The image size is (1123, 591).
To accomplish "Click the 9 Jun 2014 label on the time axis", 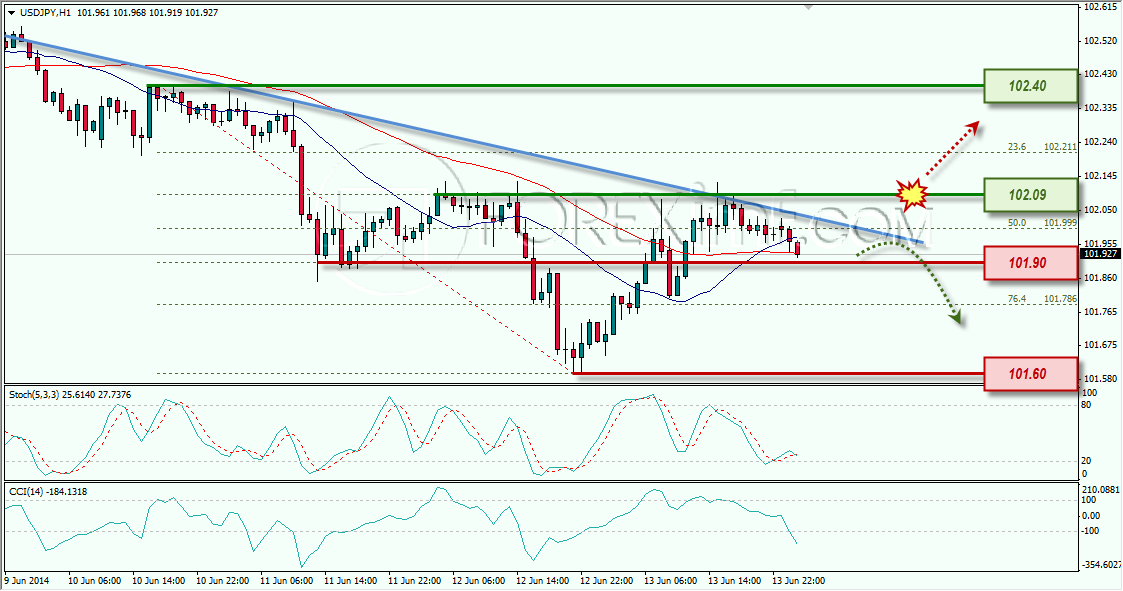I will tap(26, 581).
